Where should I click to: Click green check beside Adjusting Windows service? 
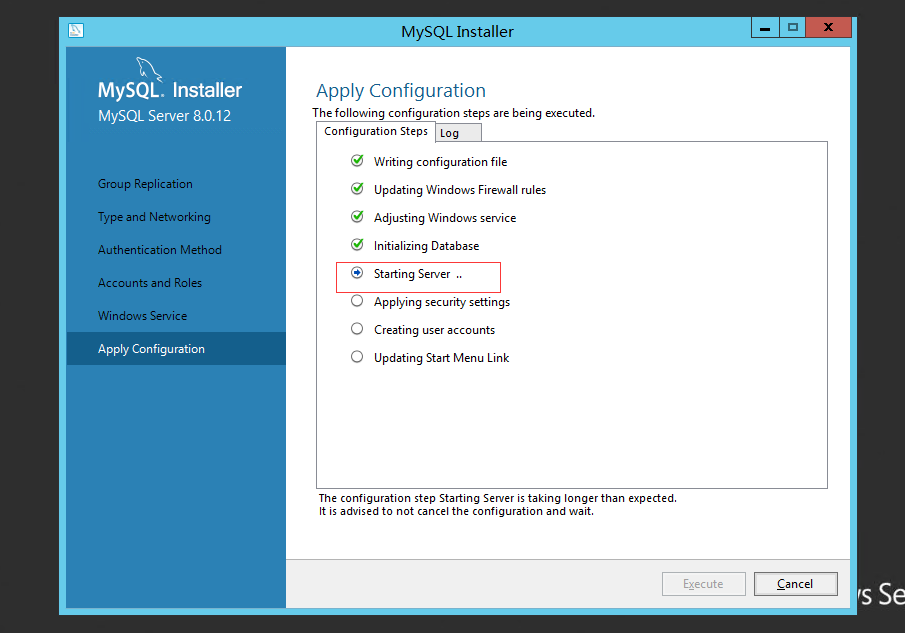357,216
